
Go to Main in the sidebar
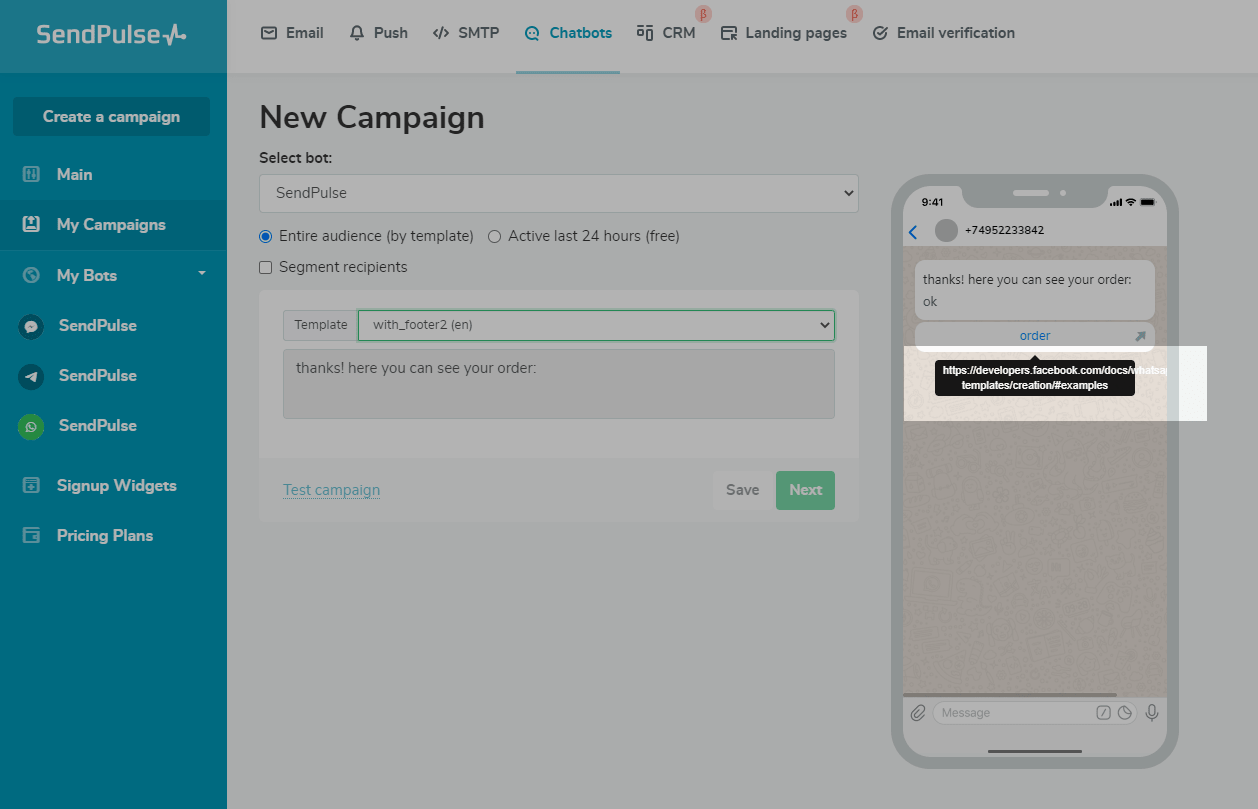74,174
